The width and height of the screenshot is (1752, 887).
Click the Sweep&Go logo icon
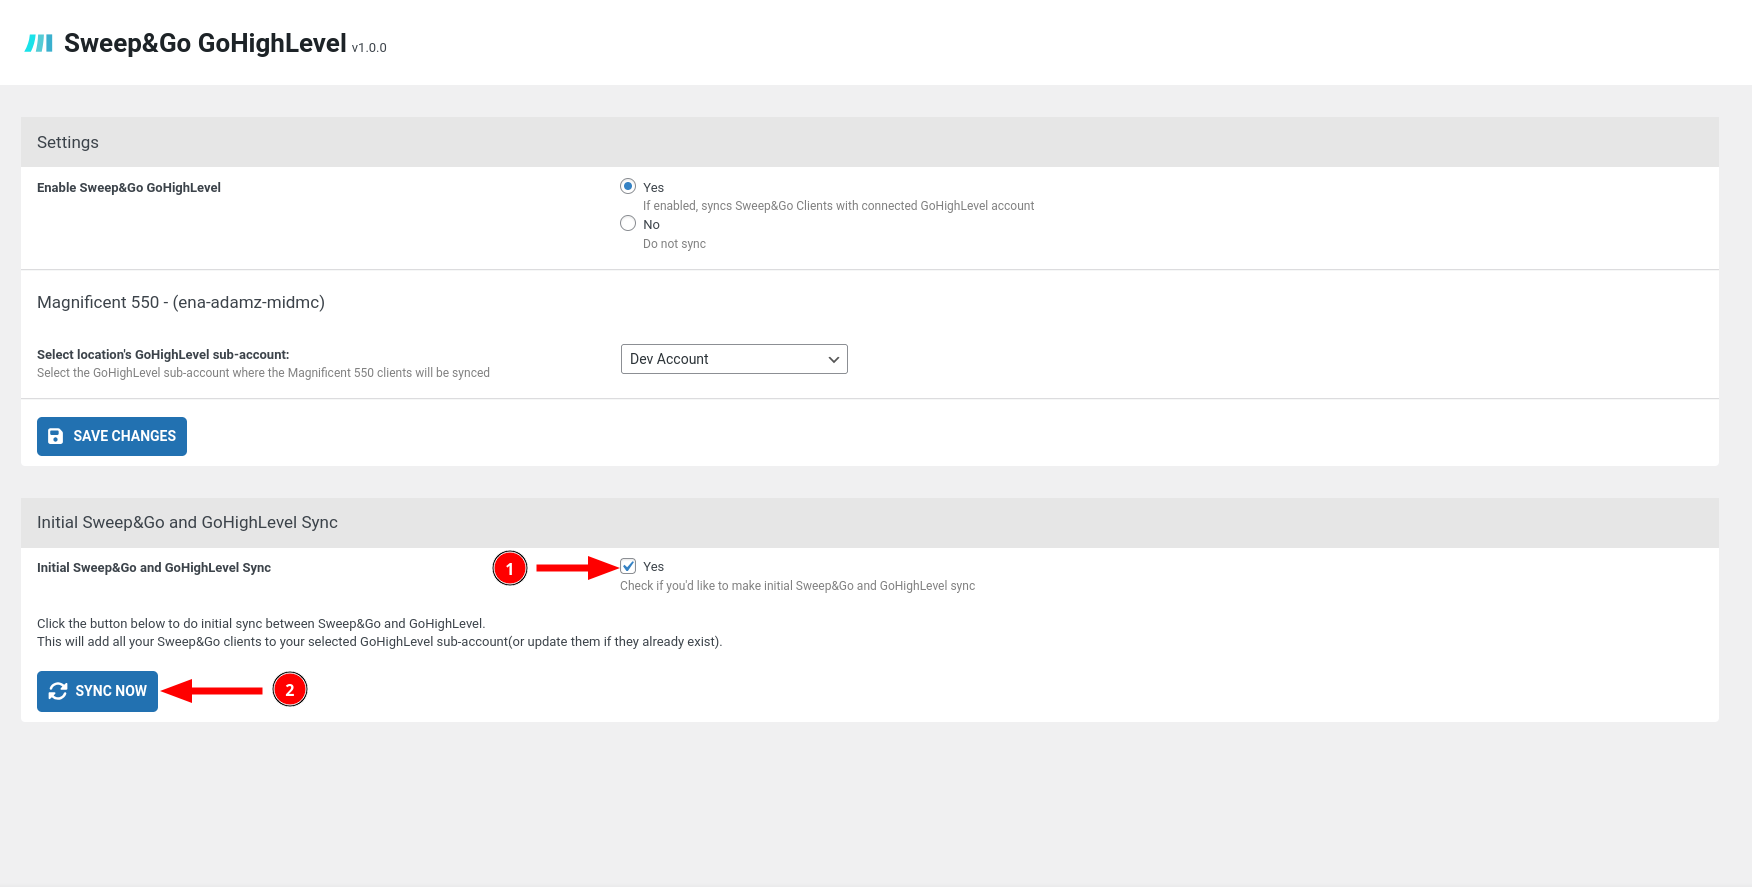tap(38, 43)
